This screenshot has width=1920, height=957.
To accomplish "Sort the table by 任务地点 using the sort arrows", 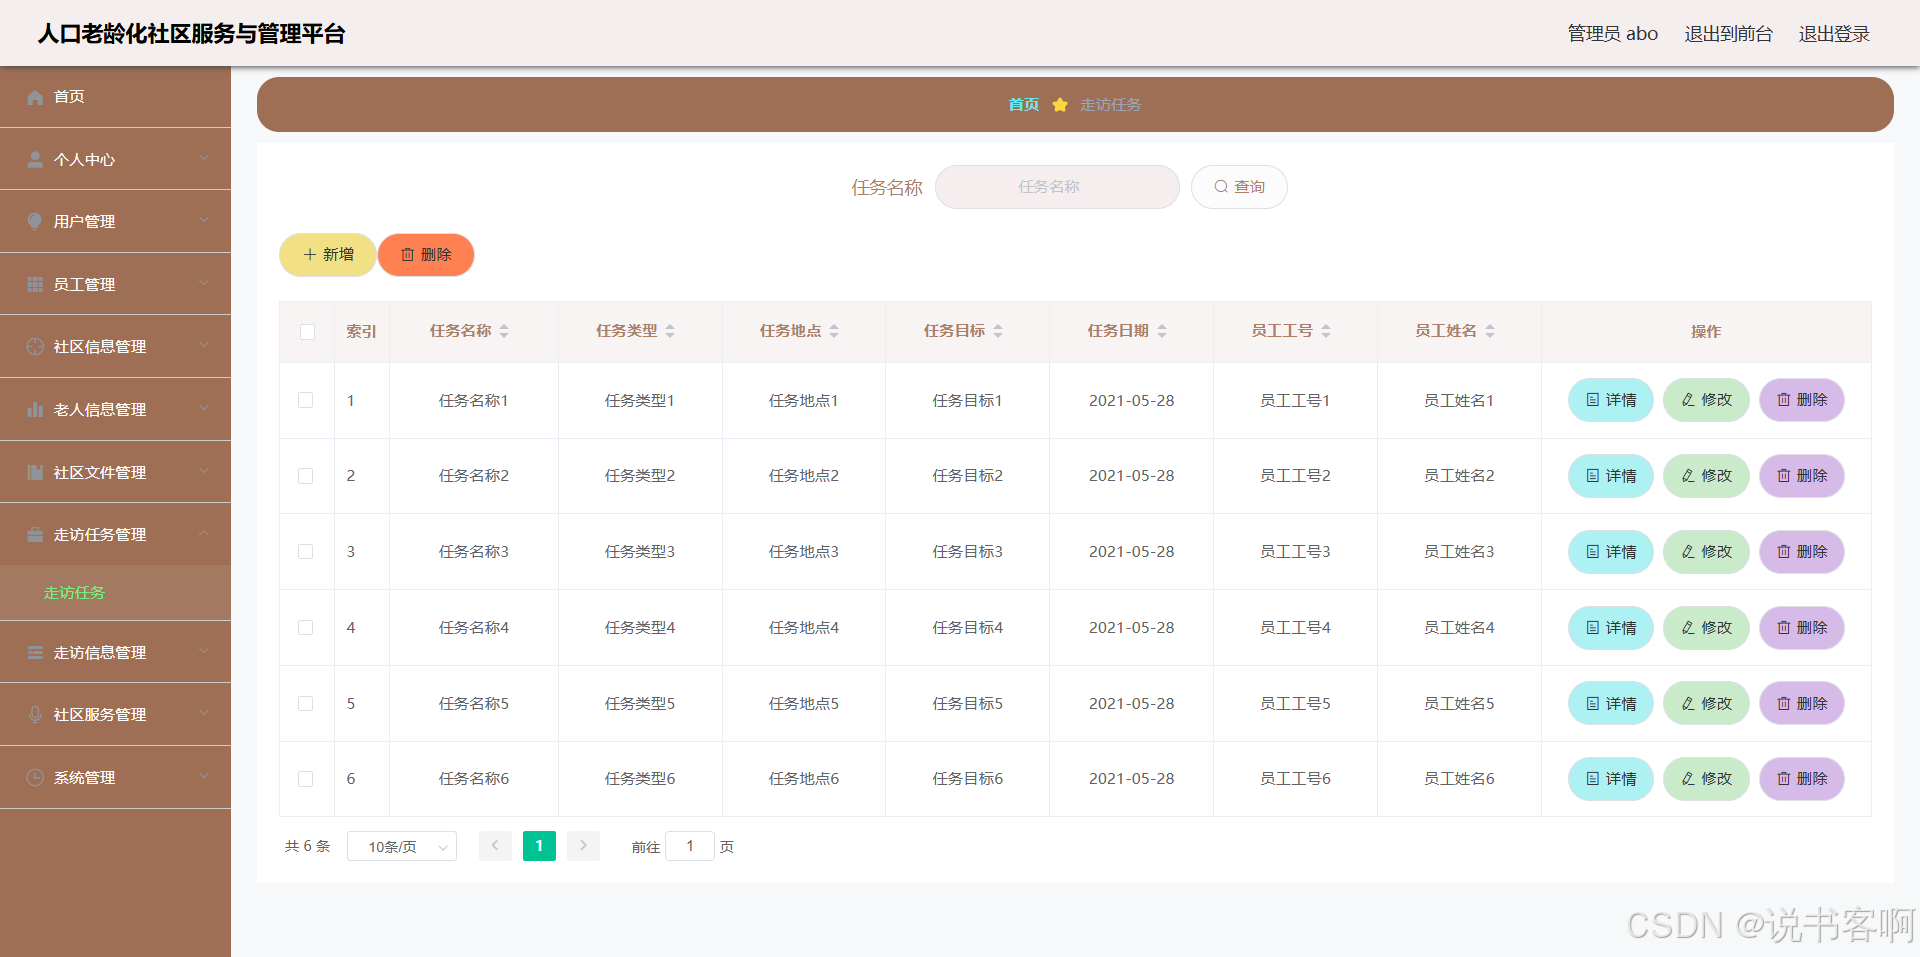I will [x=834, y=331].
